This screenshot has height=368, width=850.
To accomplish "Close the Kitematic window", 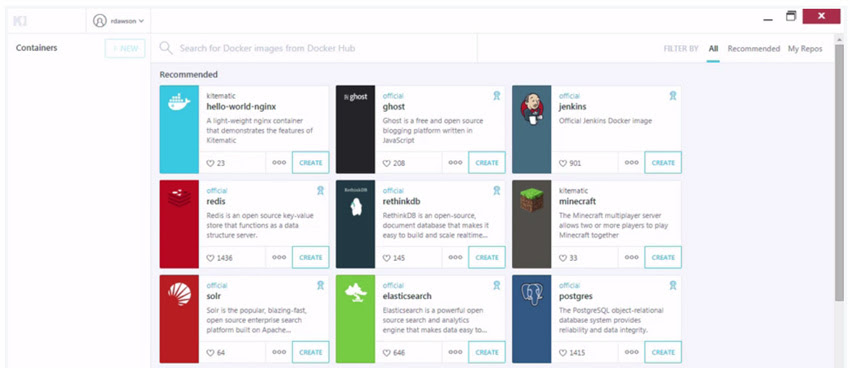I will tap(821, 16).
